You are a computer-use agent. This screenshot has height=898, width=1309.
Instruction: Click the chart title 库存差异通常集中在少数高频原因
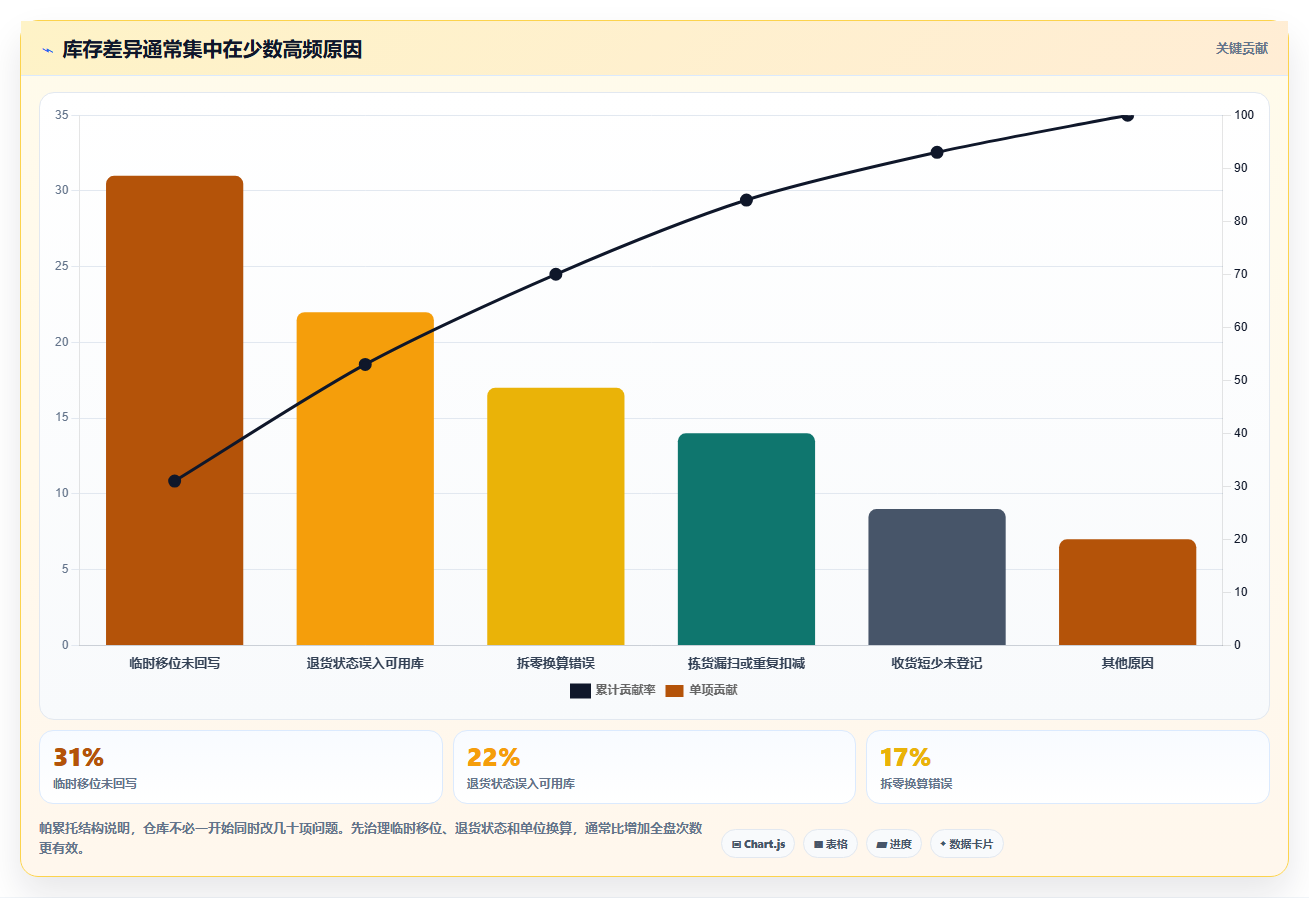(x=212, y=49)
